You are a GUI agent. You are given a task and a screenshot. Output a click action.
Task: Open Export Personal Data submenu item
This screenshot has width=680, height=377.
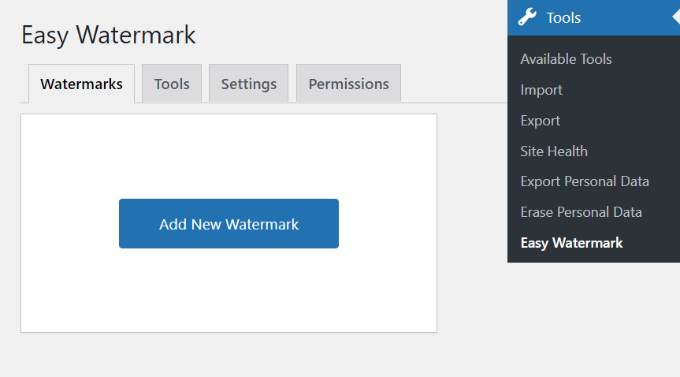pos(585,181)
